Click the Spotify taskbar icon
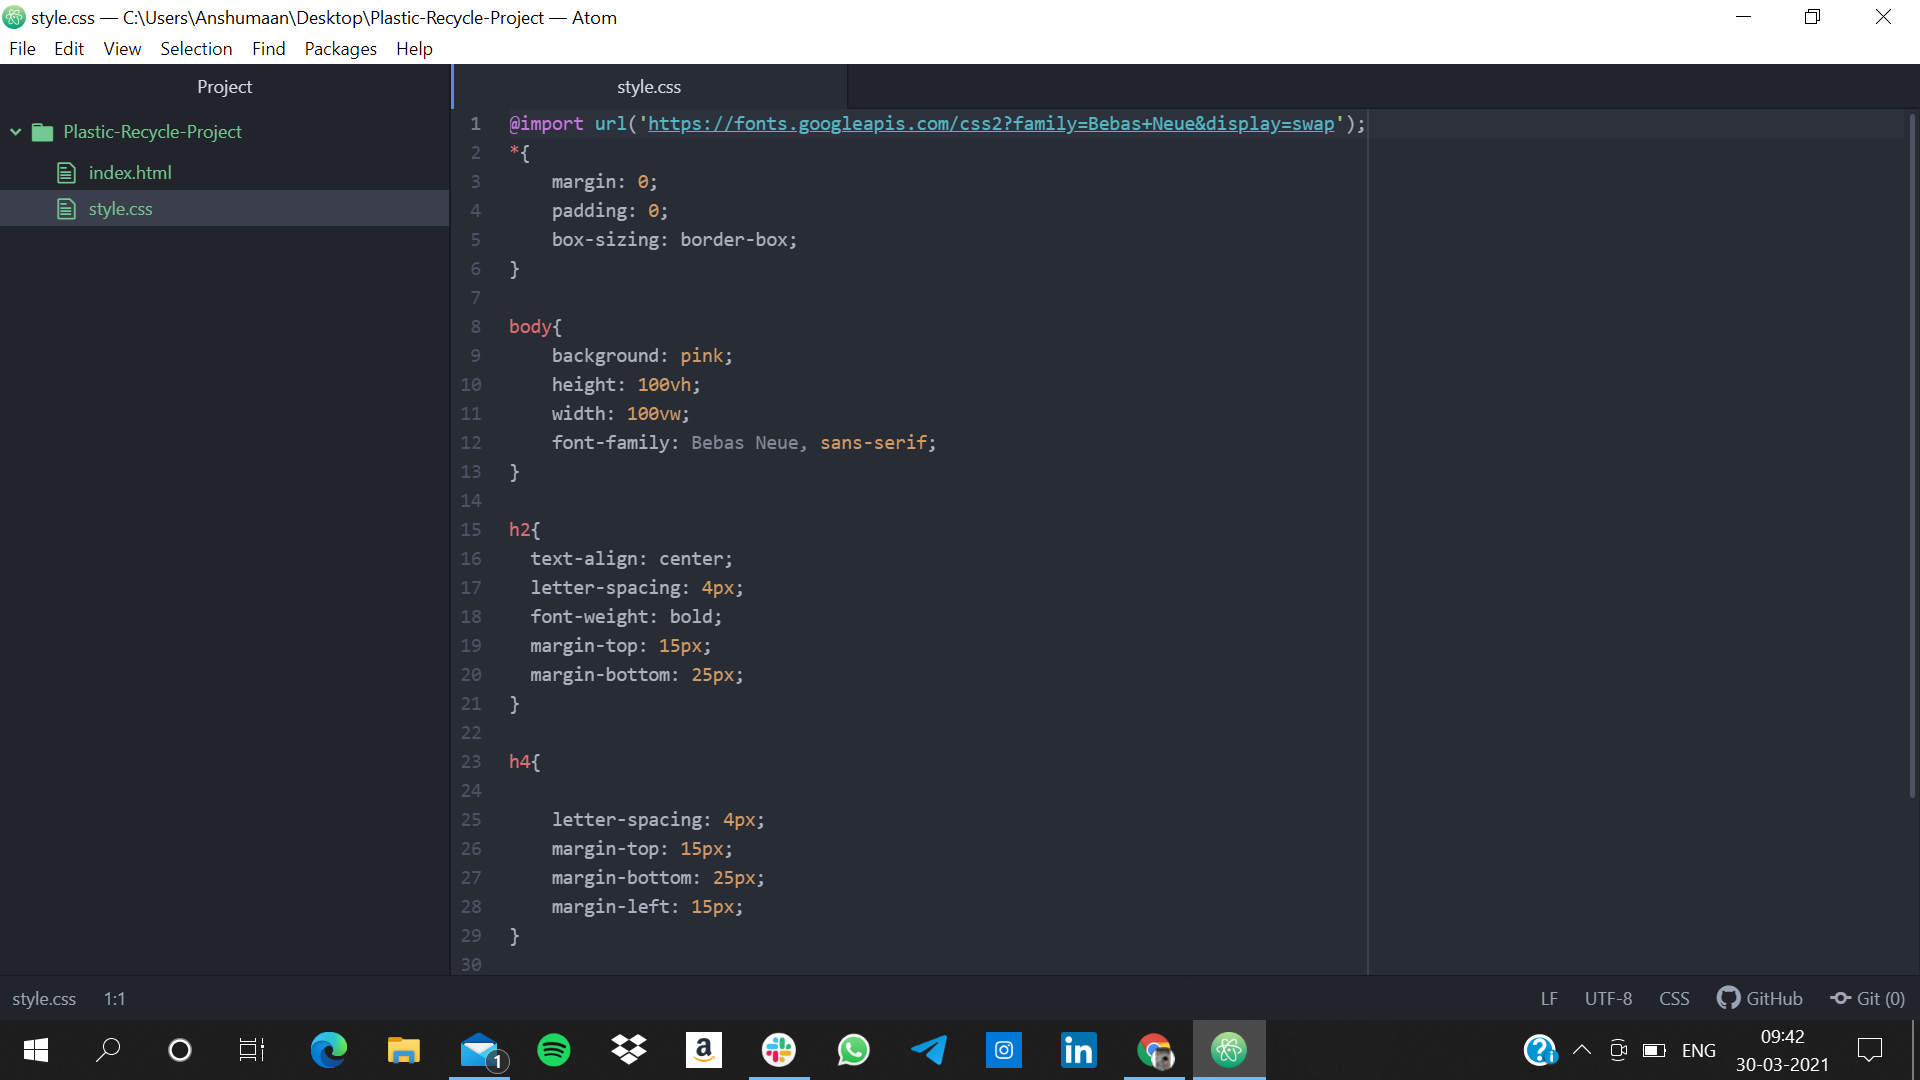Image resolution: width=1920 pixels, height=1080 pixels. point(554,1050)
